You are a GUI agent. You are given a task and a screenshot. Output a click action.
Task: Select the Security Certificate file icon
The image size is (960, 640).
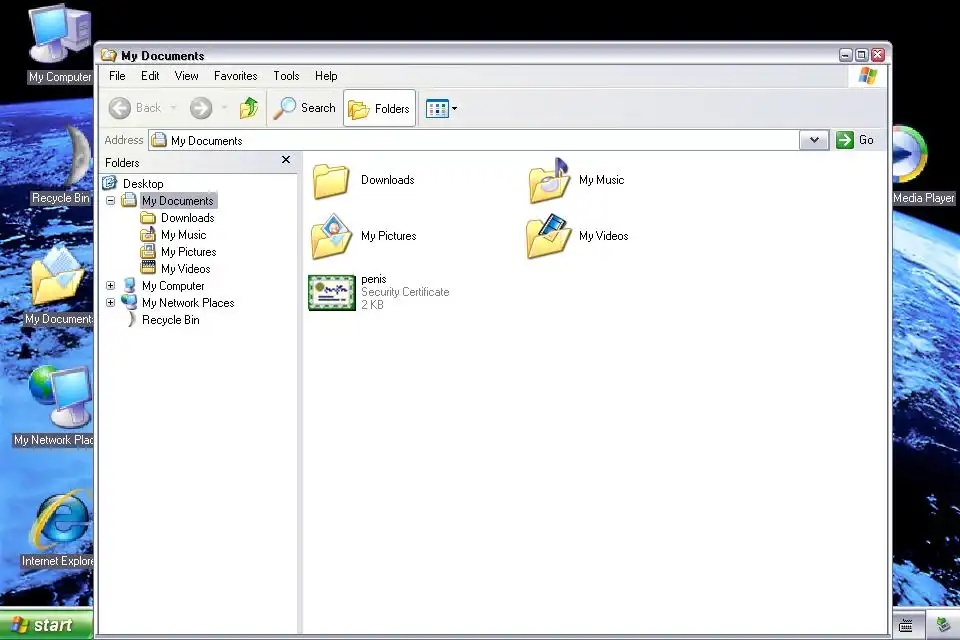pos(332,293)
